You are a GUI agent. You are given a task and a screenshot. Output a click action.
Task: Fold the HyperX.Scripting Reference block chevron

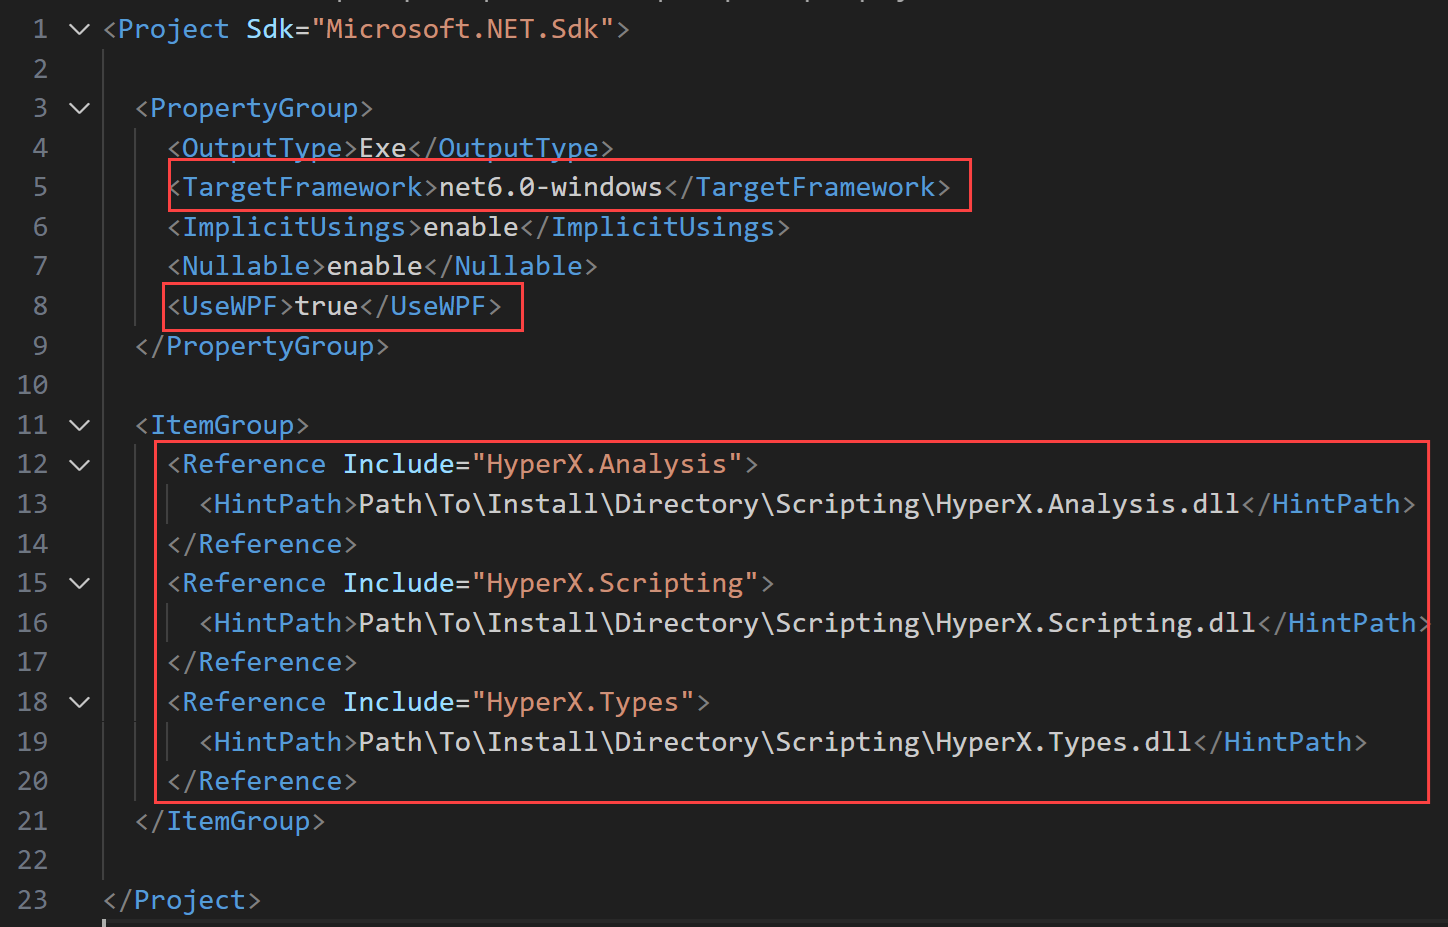click(x=79, y=583)
